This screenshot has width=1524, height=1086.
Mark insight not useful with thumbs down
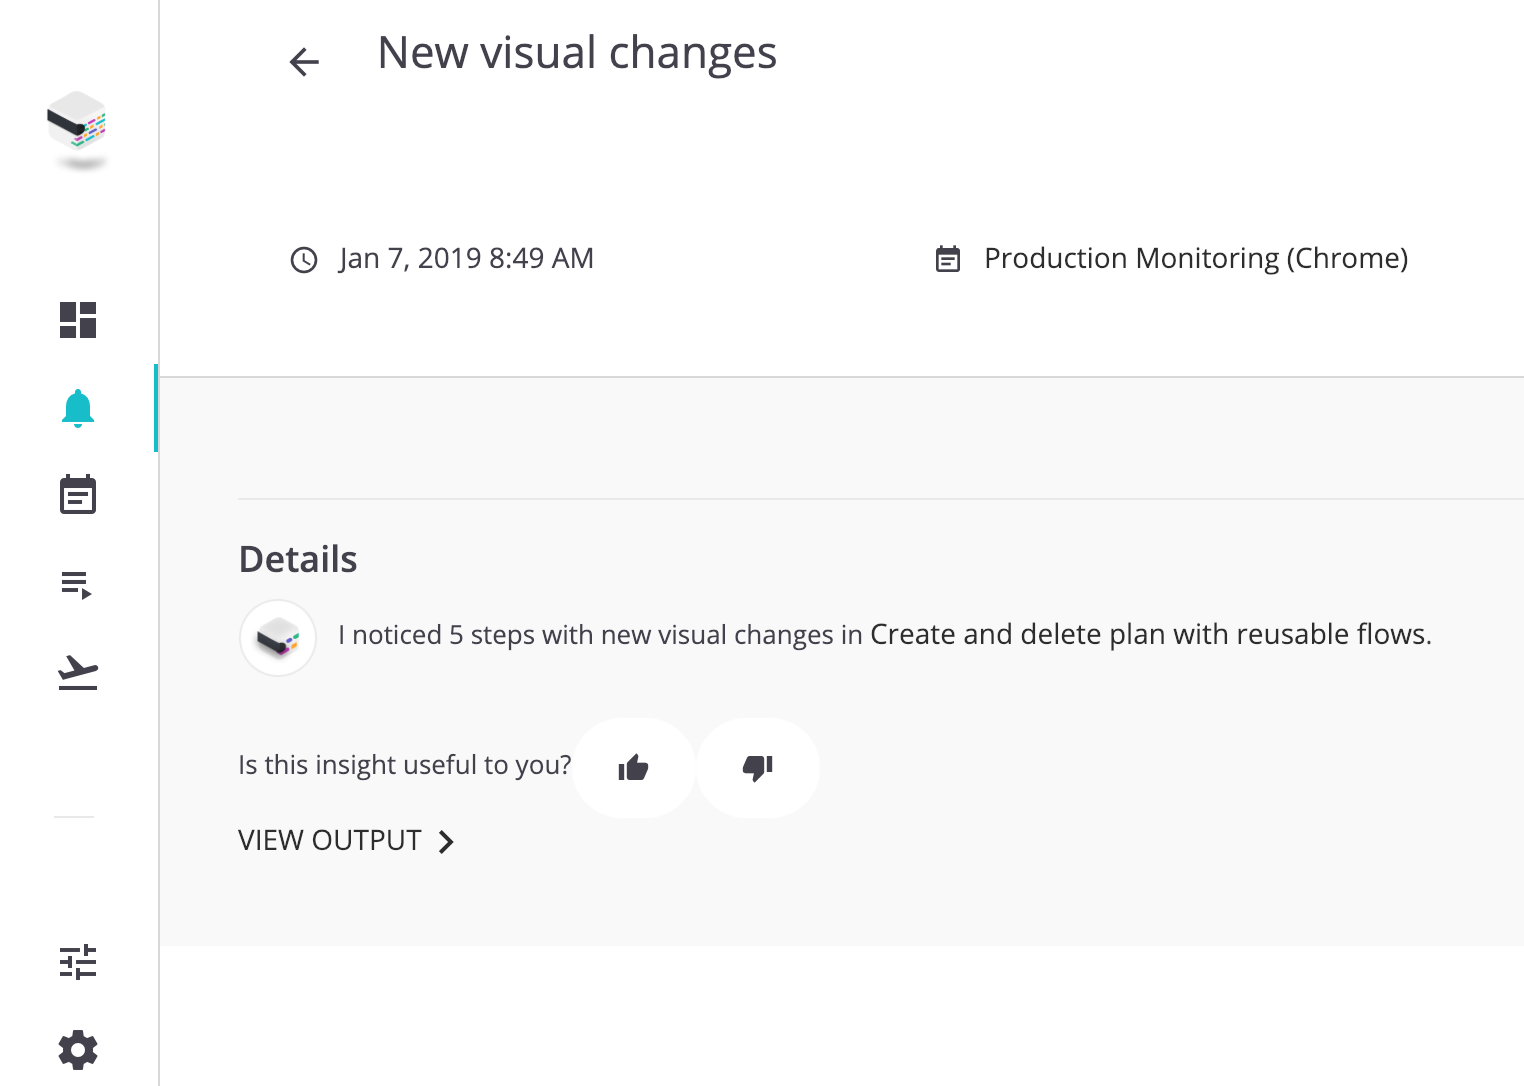[758, 768]
